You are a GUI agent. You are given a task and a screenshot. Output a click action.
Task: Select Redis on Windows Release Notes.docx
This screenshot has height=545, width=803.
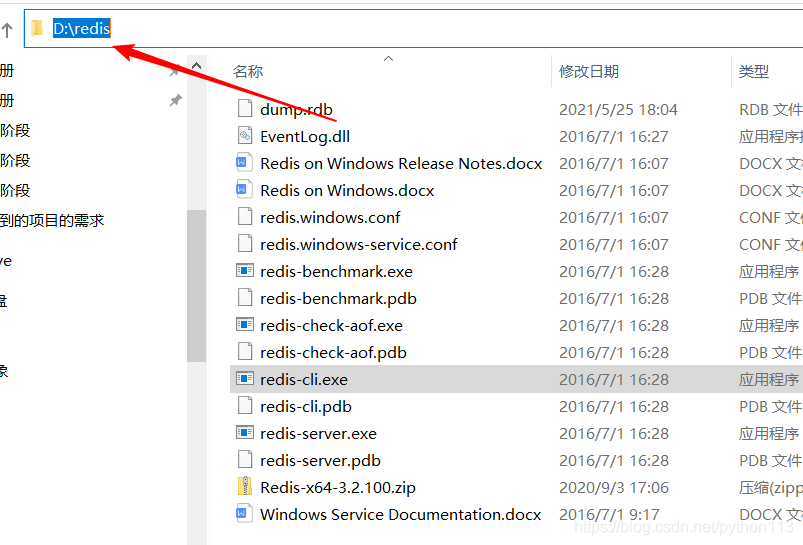(401, 163)
